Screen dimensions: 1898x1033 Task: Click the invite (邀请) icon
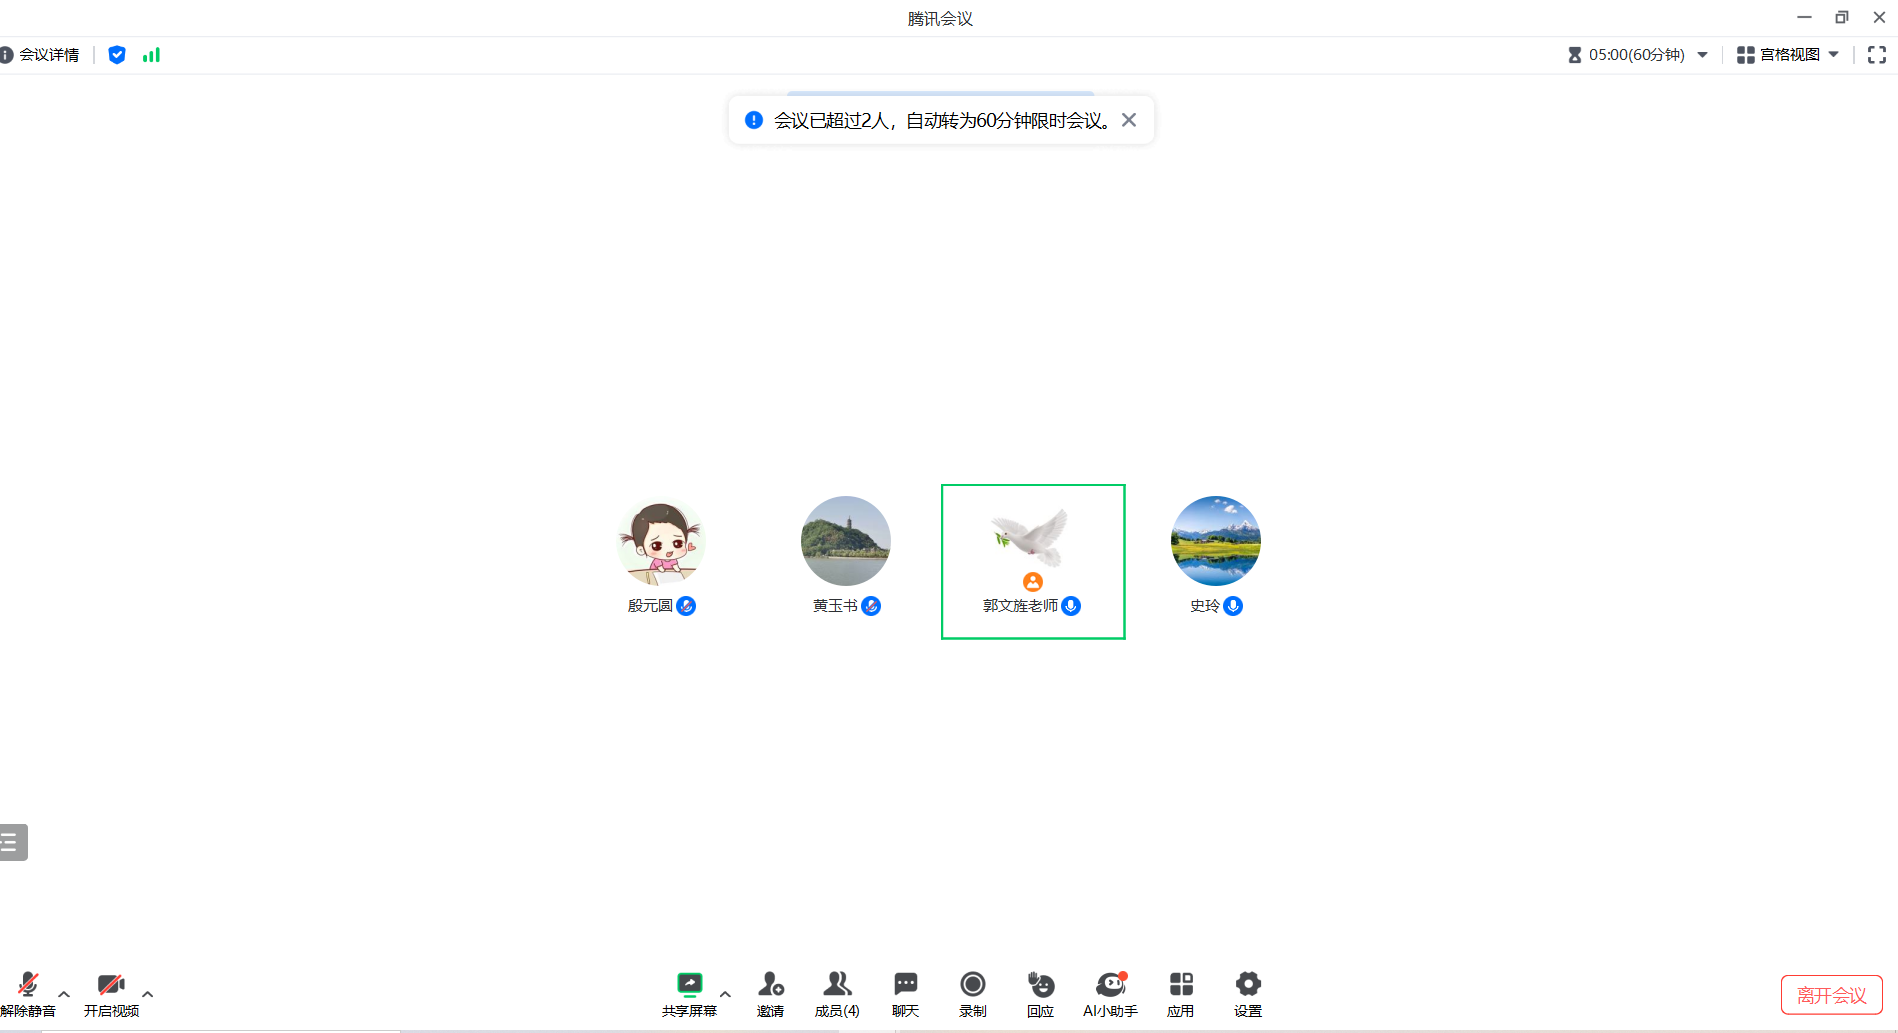point(770,994)
